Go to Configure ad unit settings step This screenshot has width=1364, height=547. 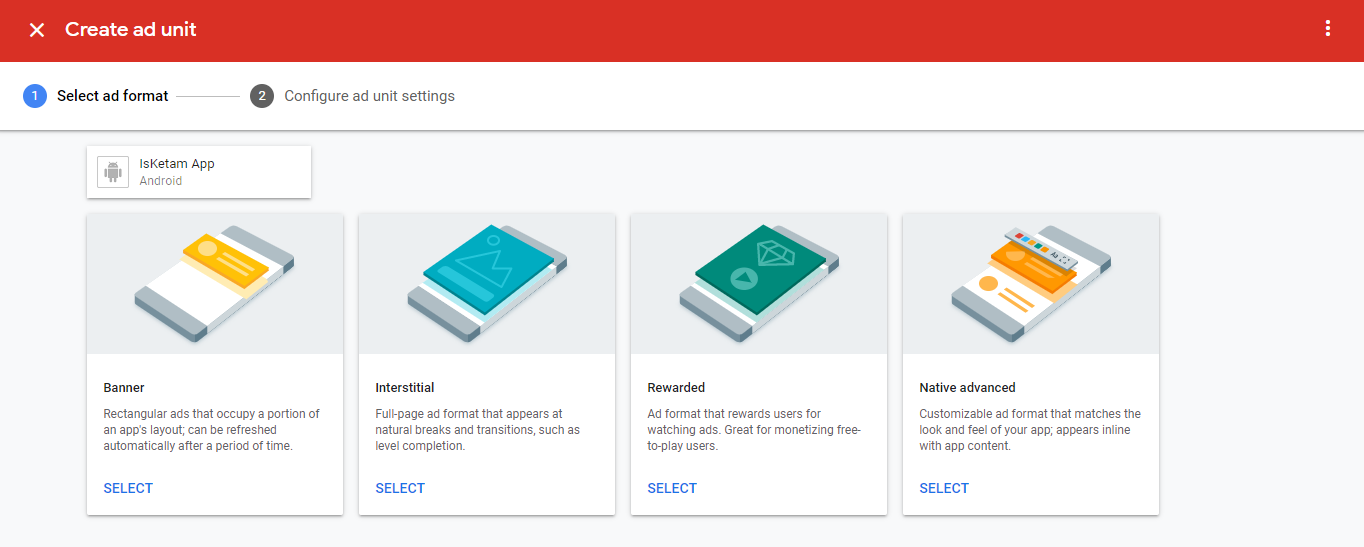point(369,96)
